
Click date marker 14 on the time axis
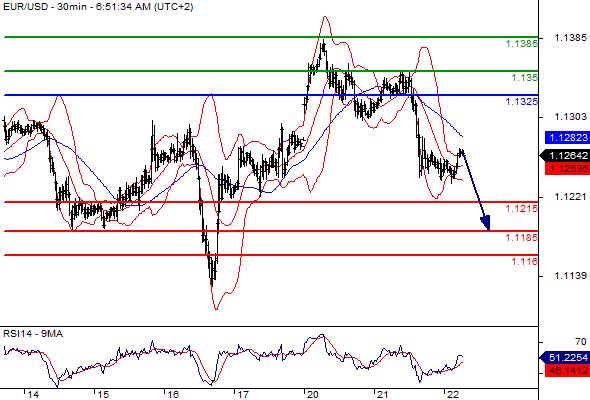(x=33, y=395)
